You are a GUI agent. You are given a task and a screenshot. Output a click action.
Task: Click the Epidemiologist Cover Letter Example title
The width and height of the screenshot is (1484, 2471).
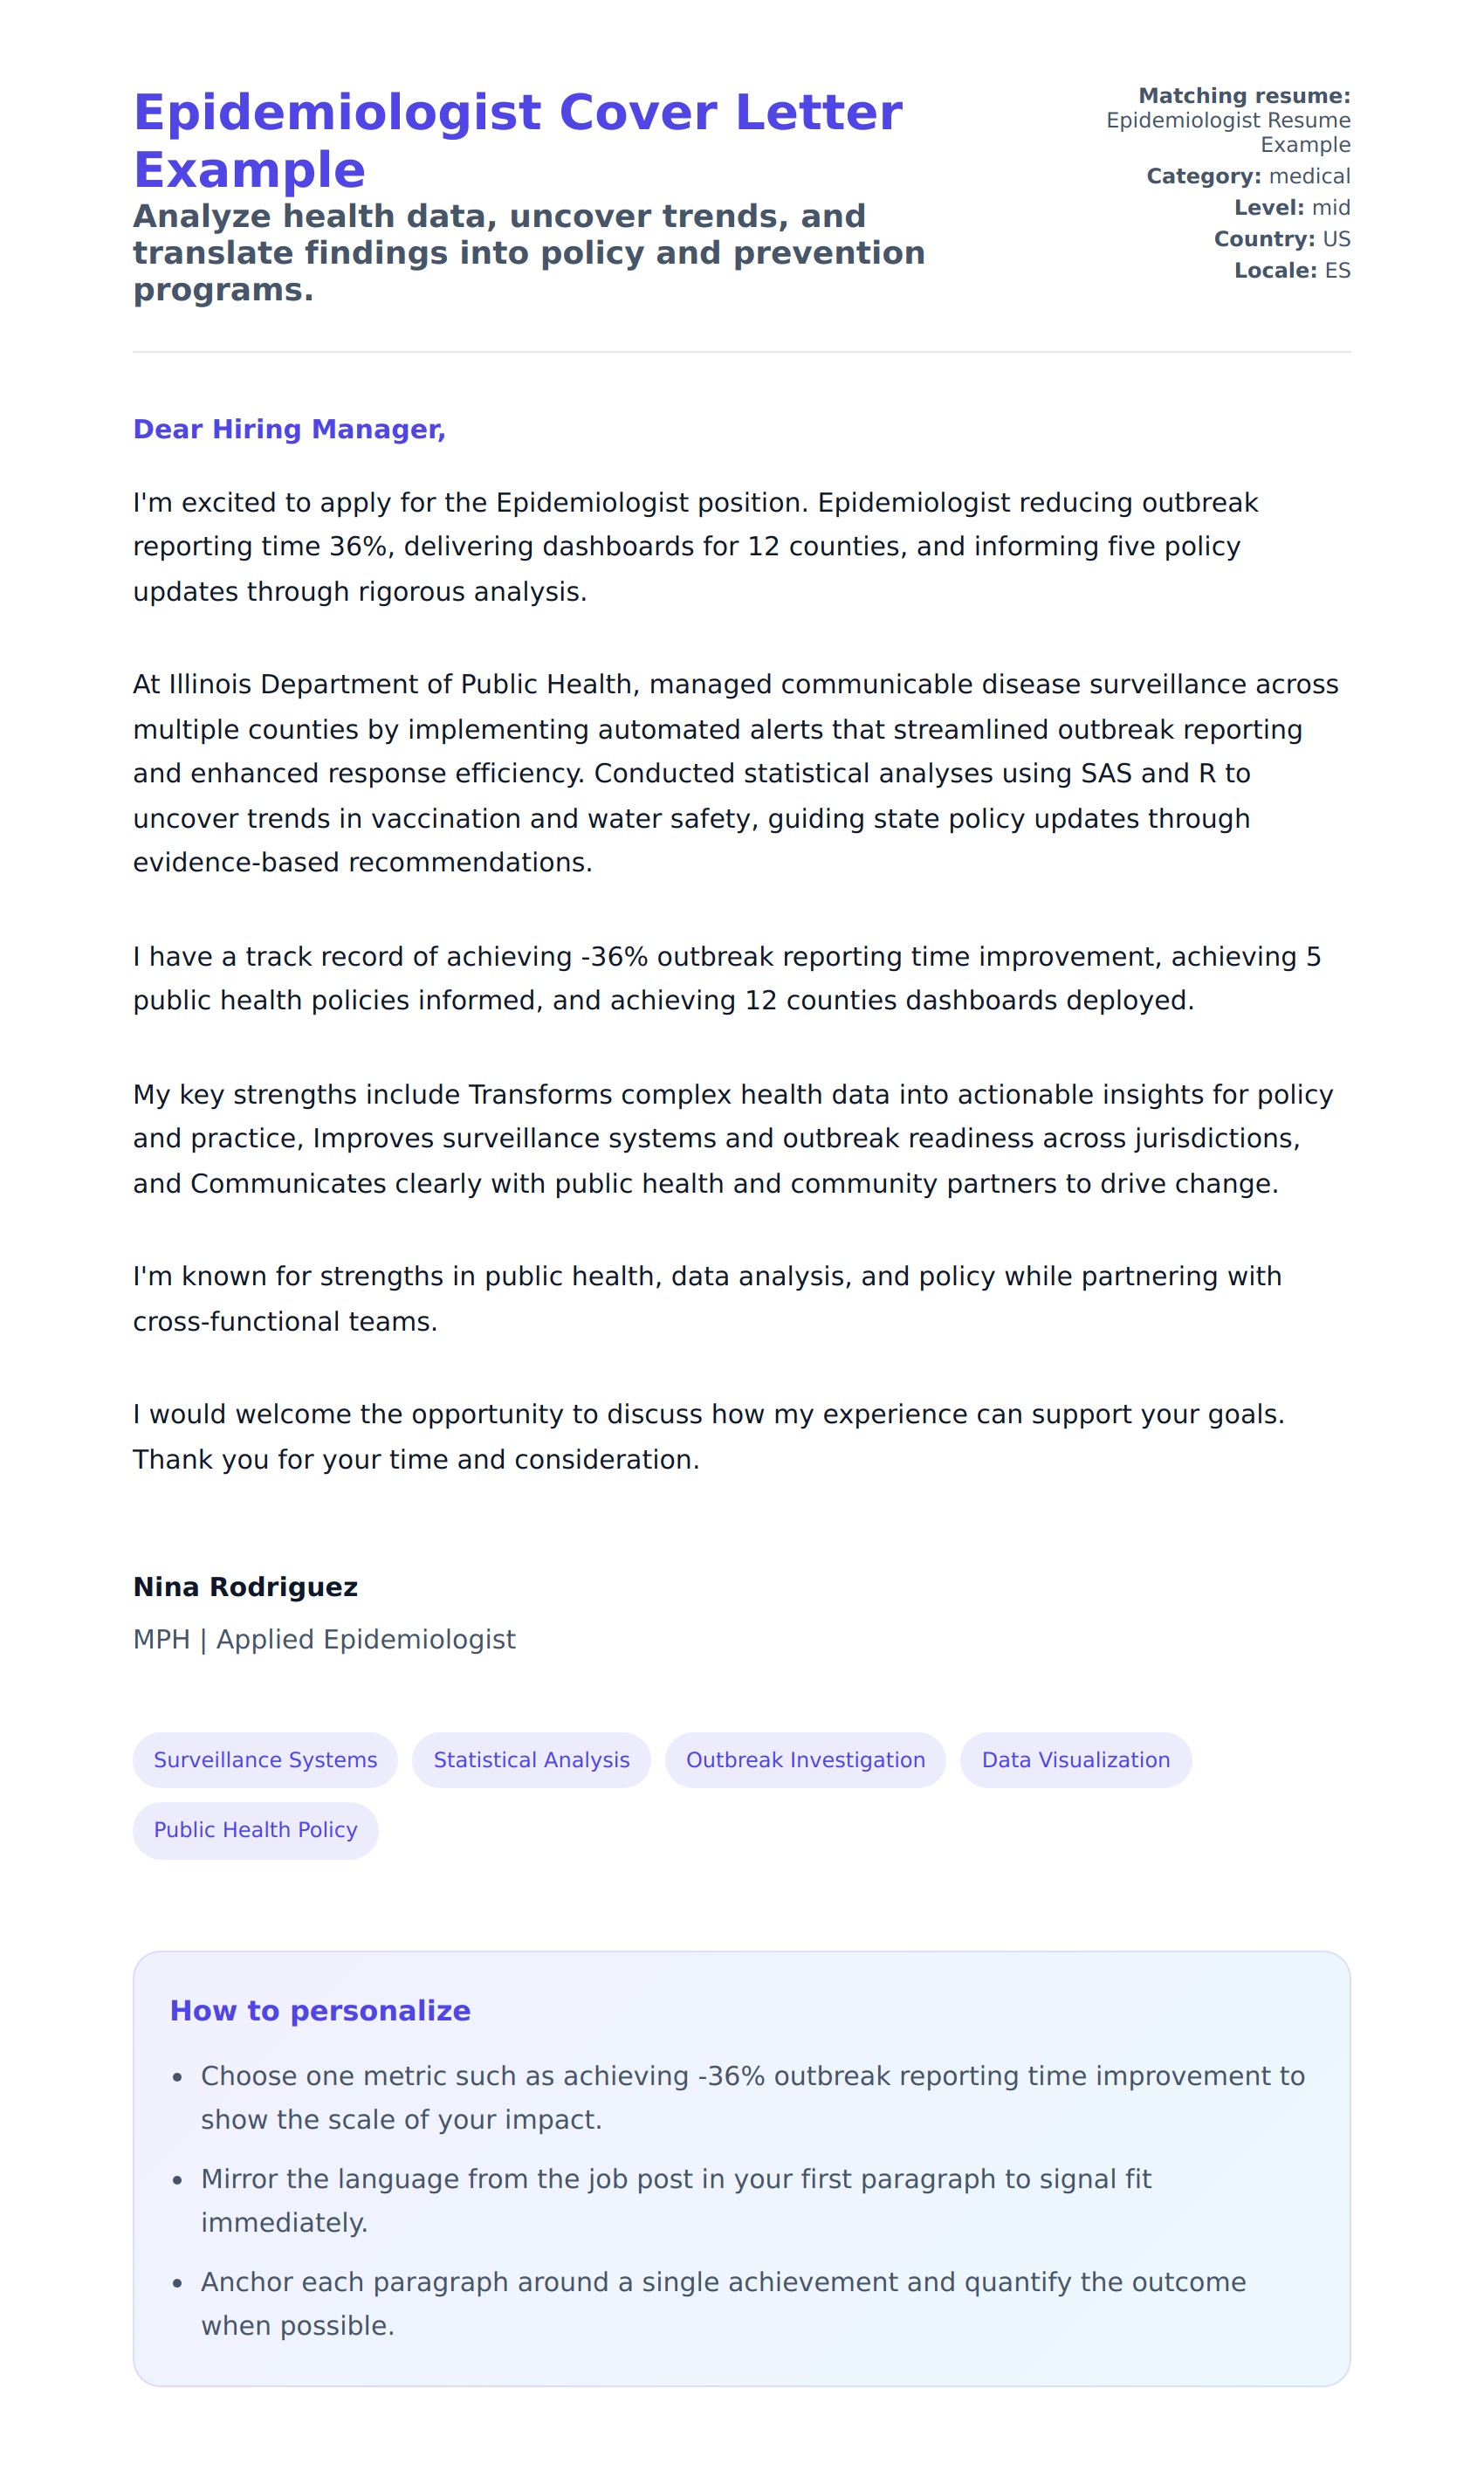(x=517, y=140)
